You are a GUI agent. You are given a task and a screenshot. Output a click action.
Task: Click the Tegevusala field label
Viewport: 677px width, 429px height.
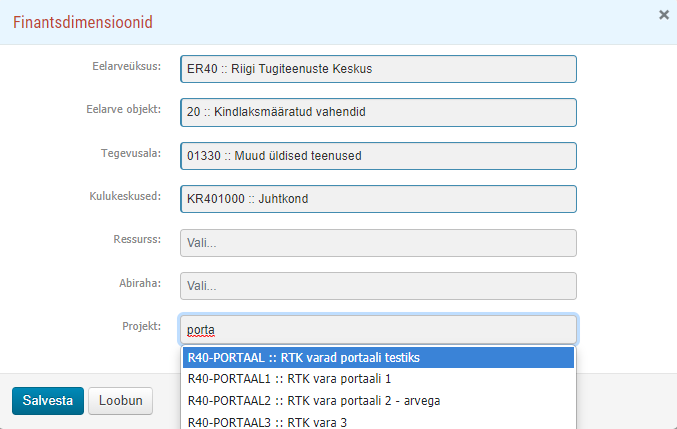[x=131, y=153]
